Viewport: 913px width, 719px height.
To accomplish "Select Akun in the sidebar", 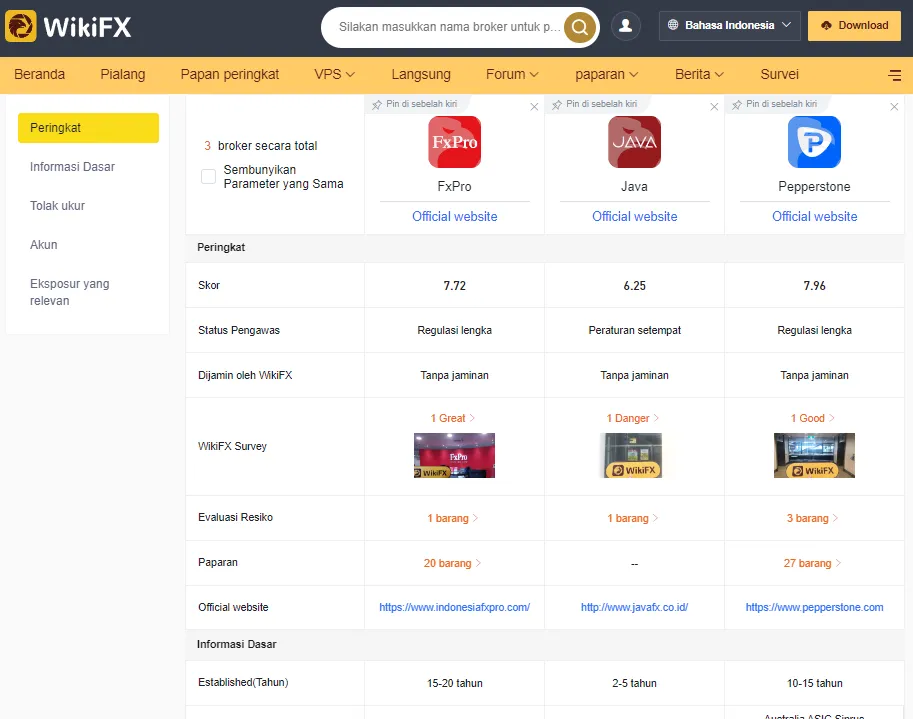I will 44,245.
